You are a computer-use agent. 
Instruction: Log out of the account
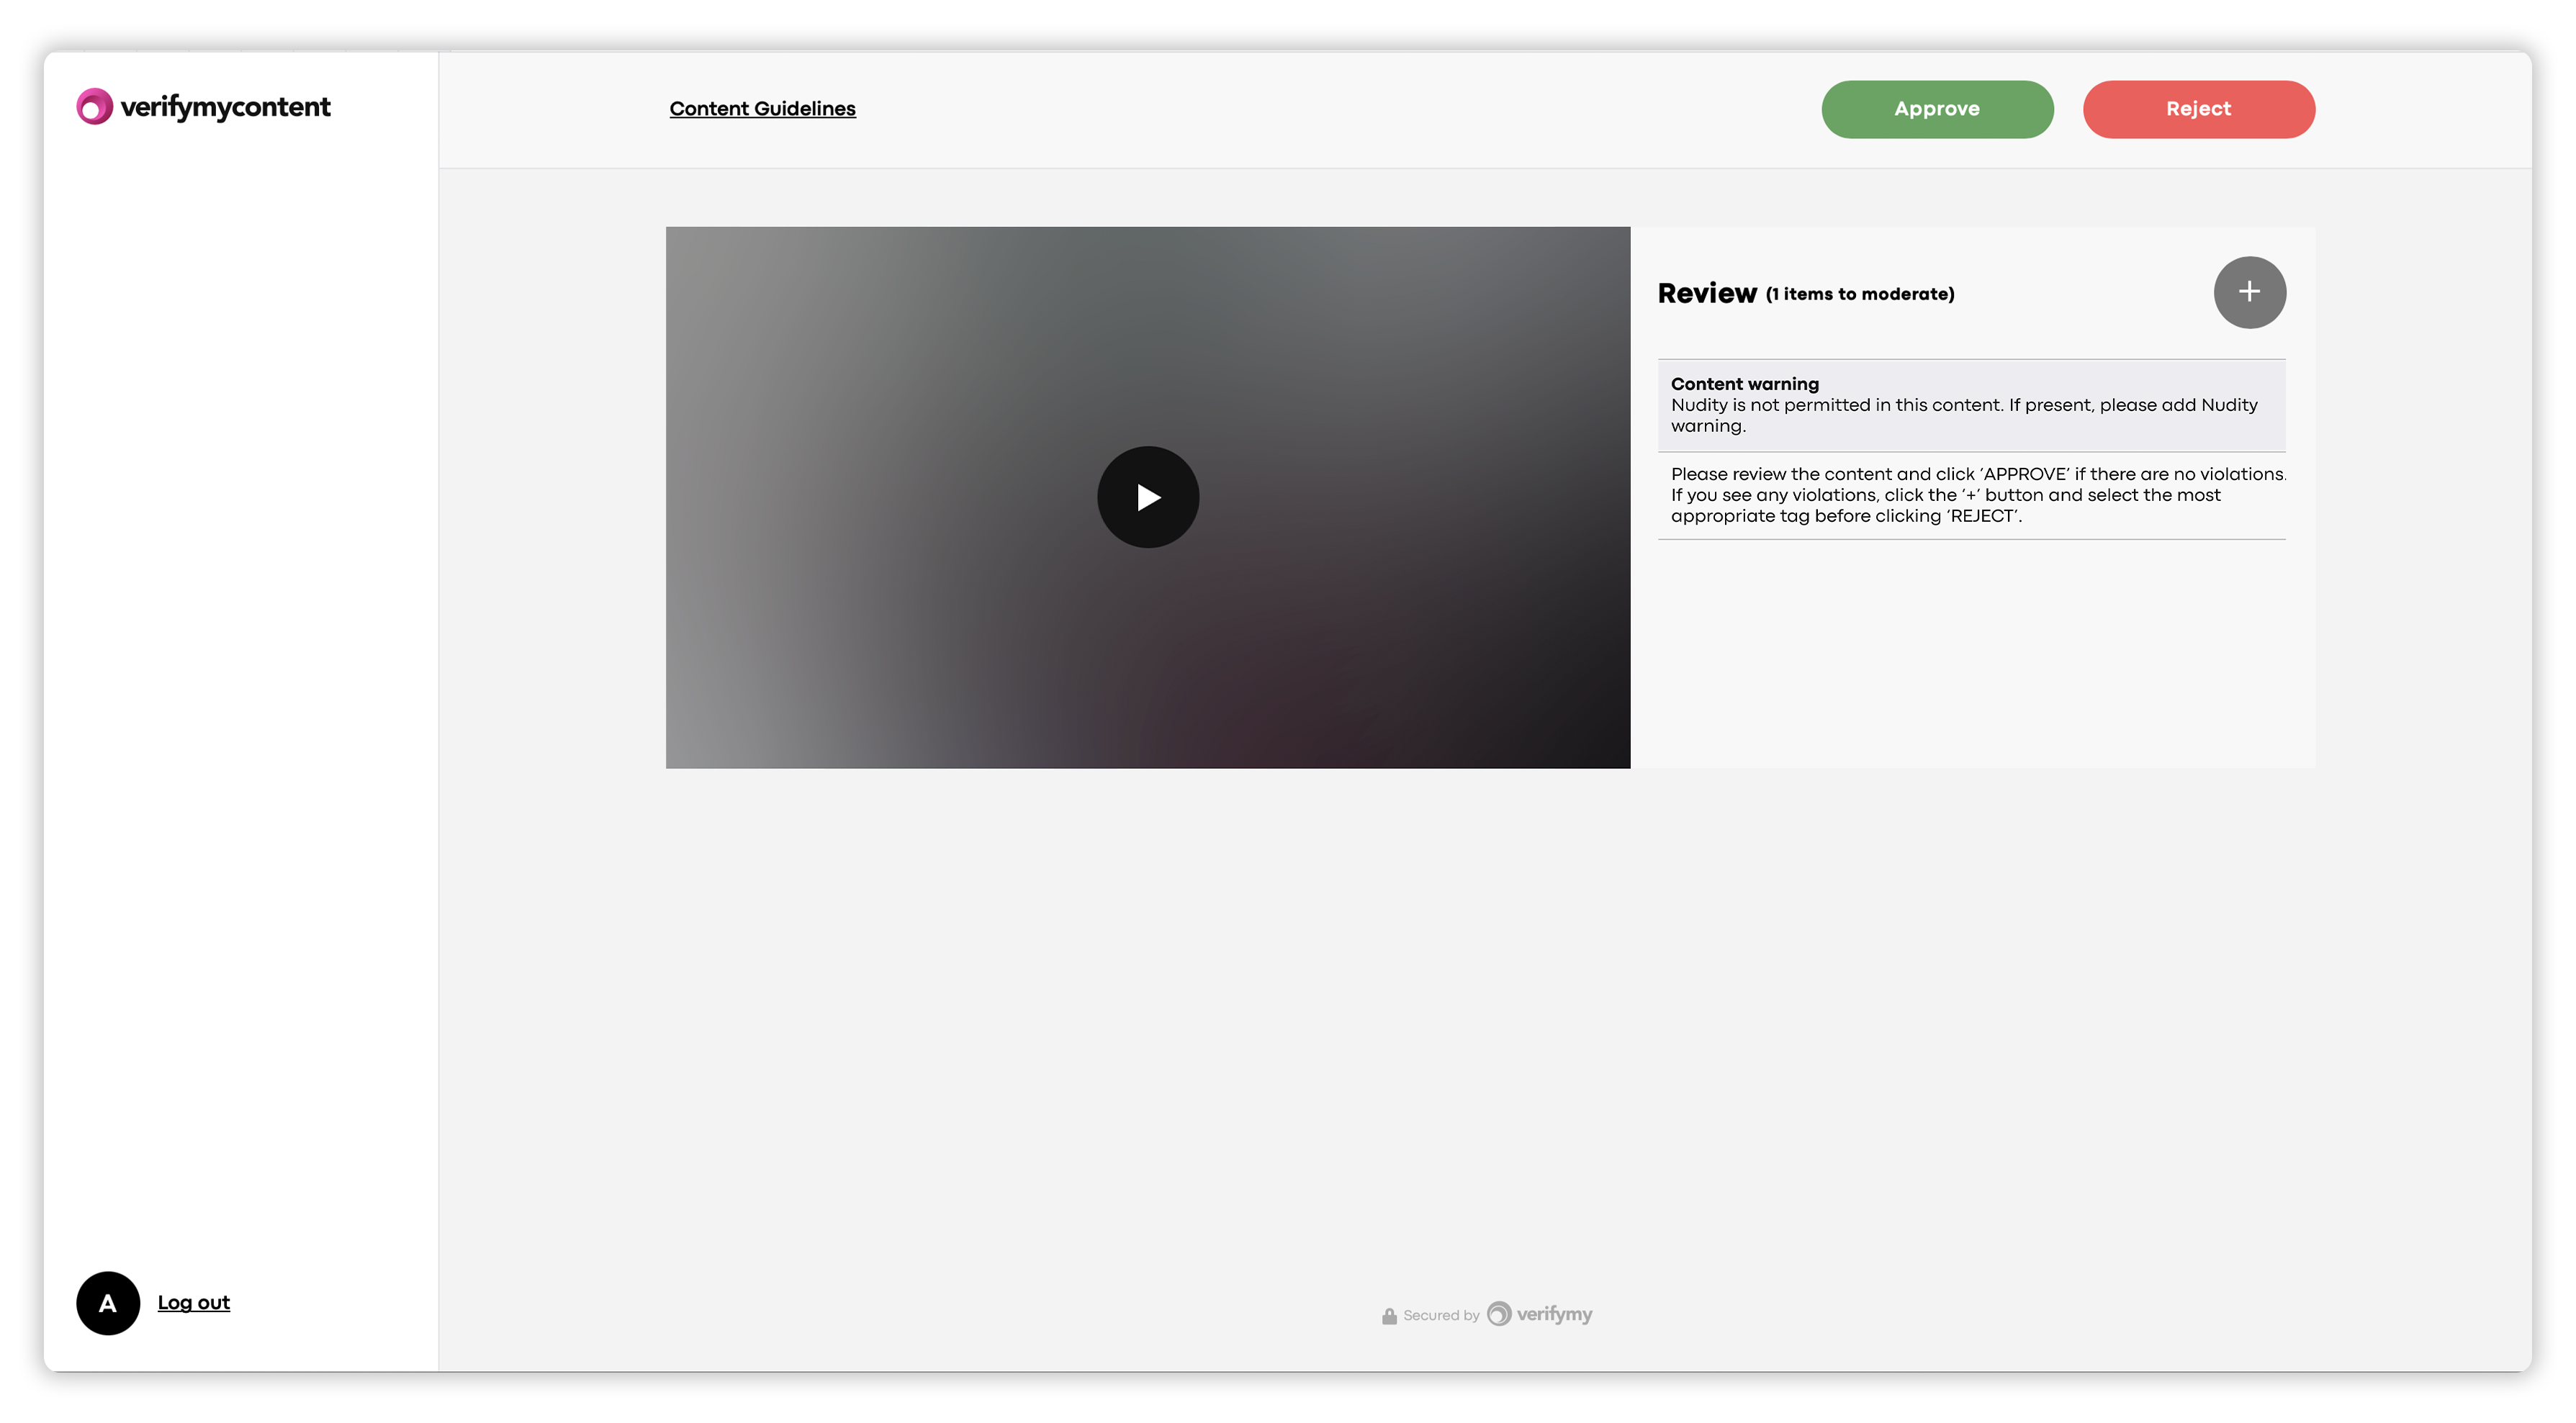[x=193, y=1302]
